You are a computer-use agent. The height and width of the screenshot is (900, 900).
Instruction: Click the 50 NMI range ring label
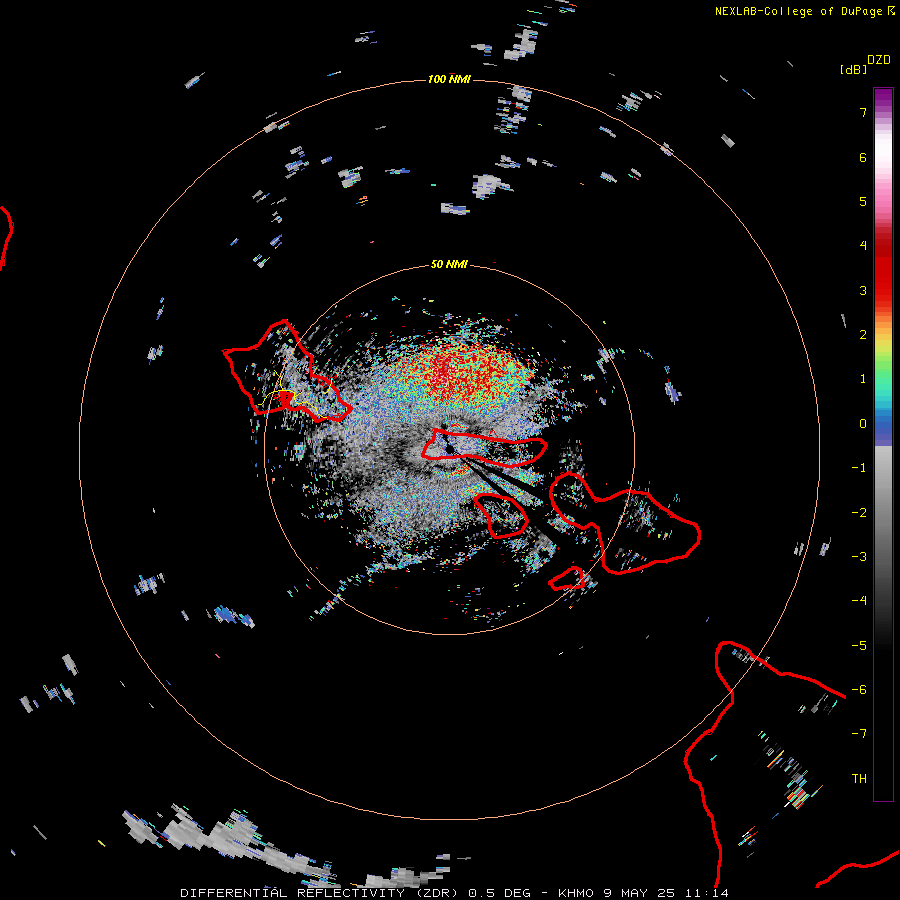[x=449, y=264]
